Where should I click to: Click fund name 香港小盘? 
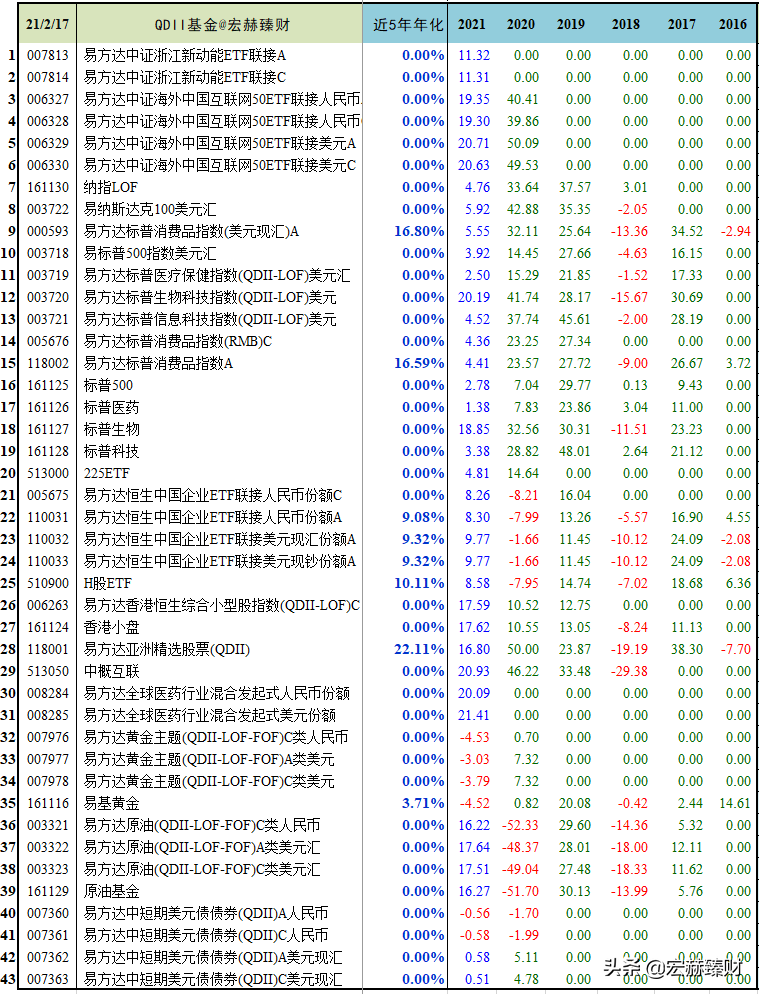point(111,627)
